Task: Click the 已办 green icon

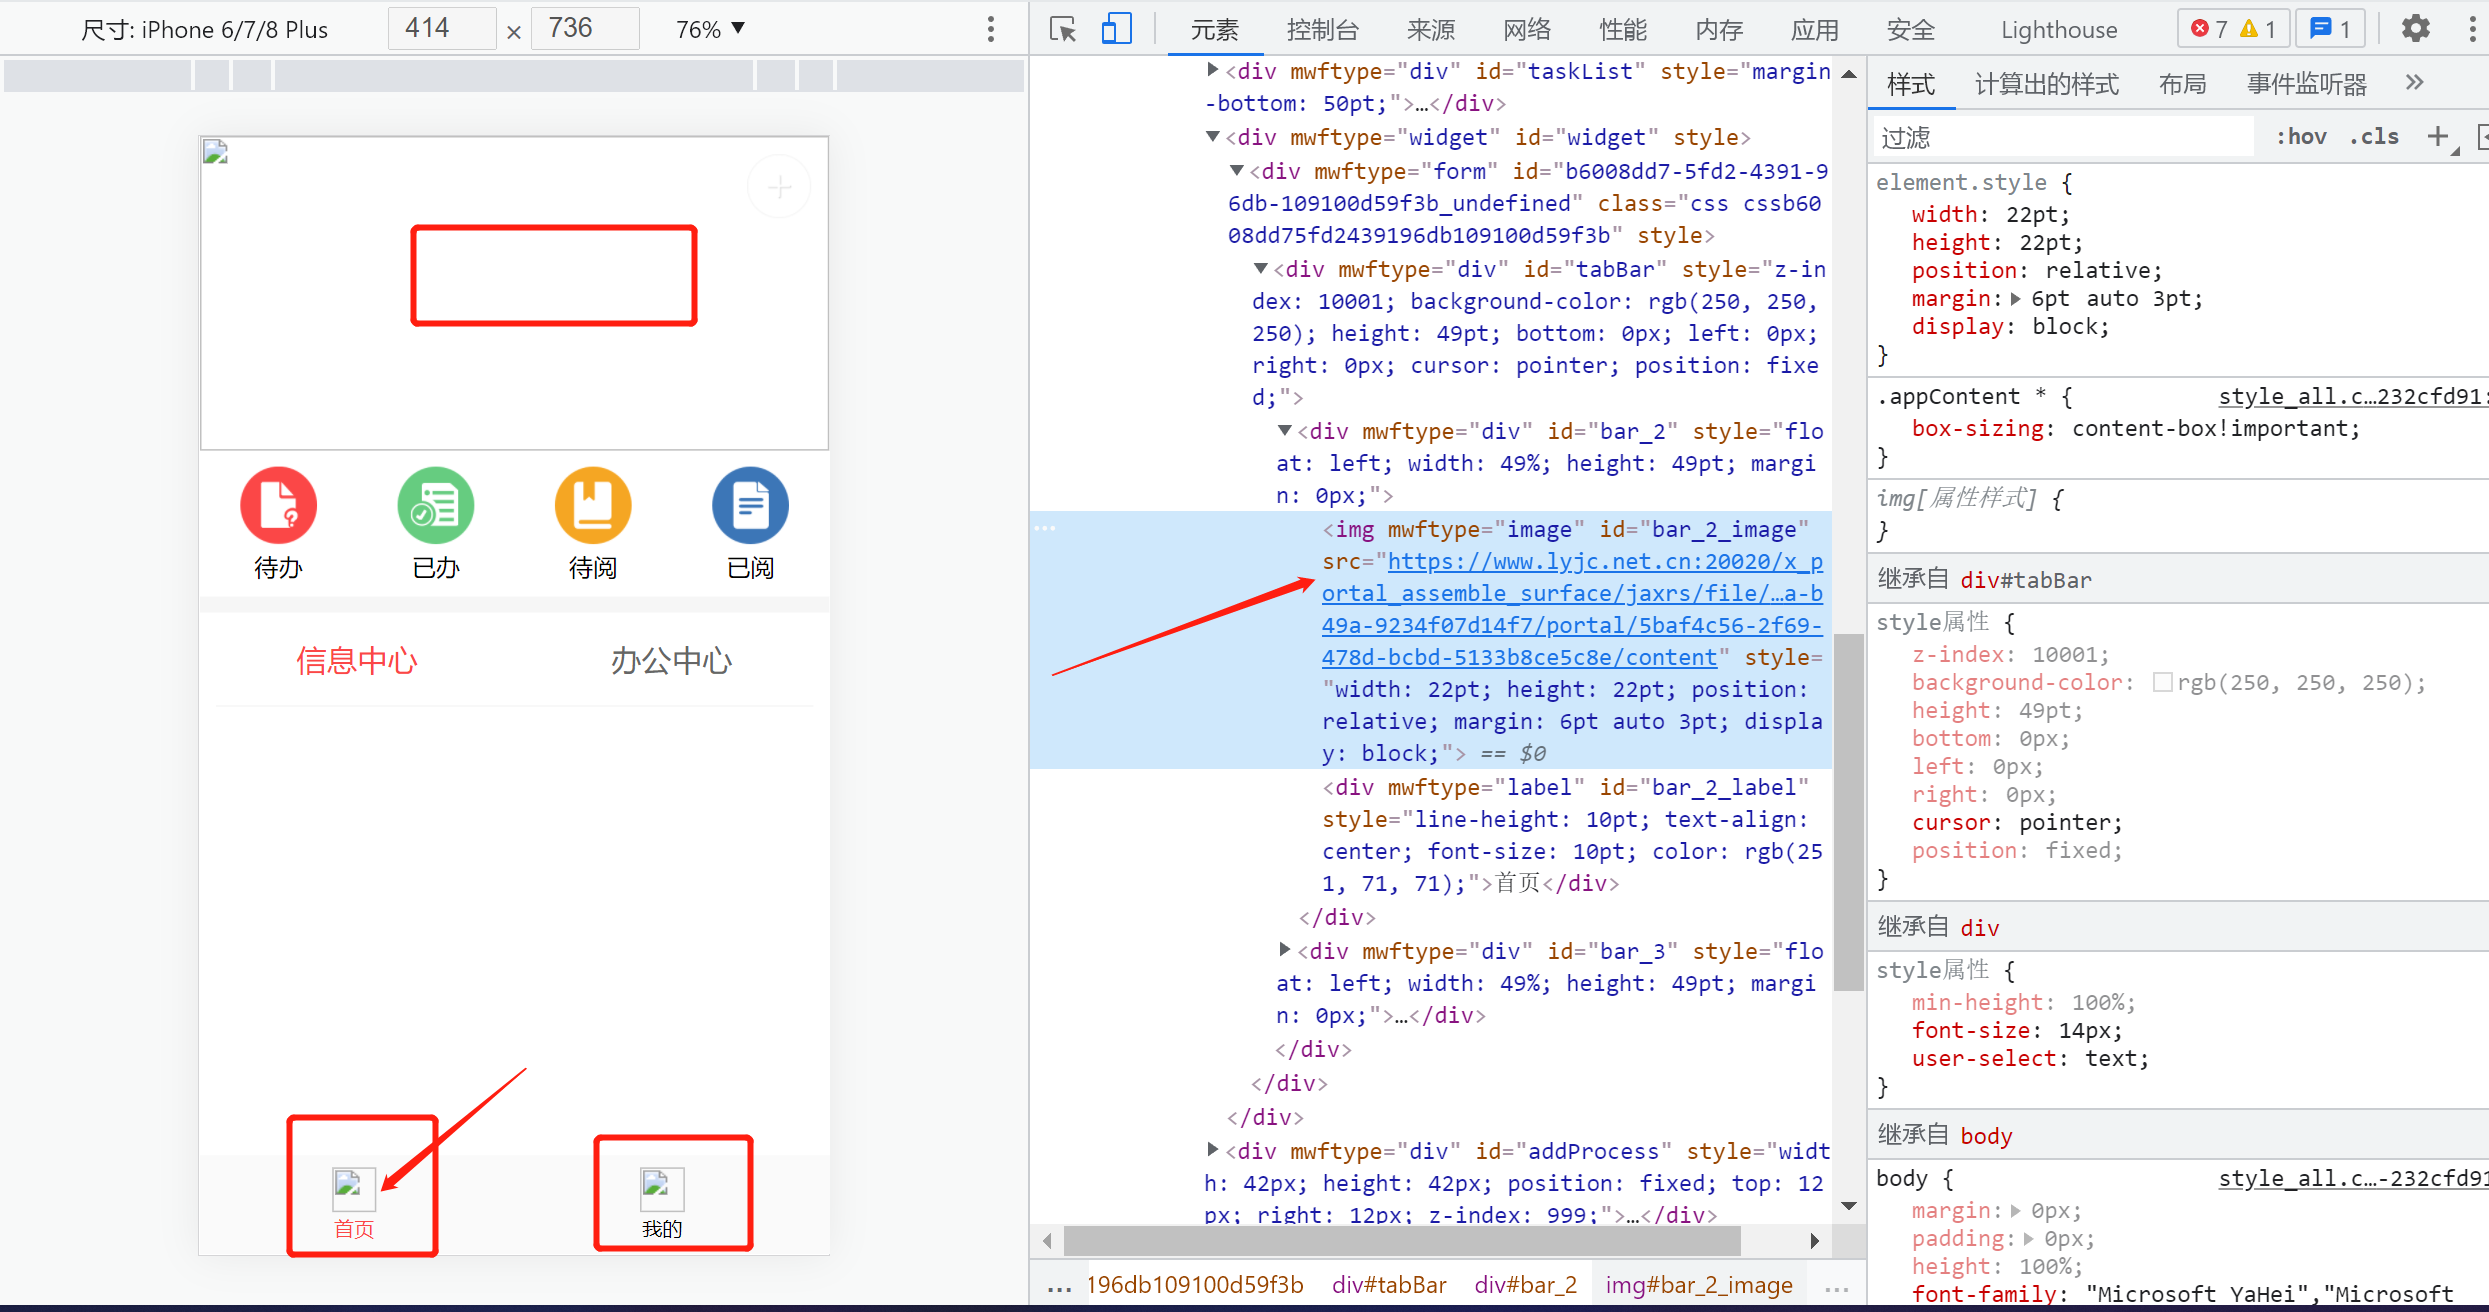Action: [x=435, y=505]
